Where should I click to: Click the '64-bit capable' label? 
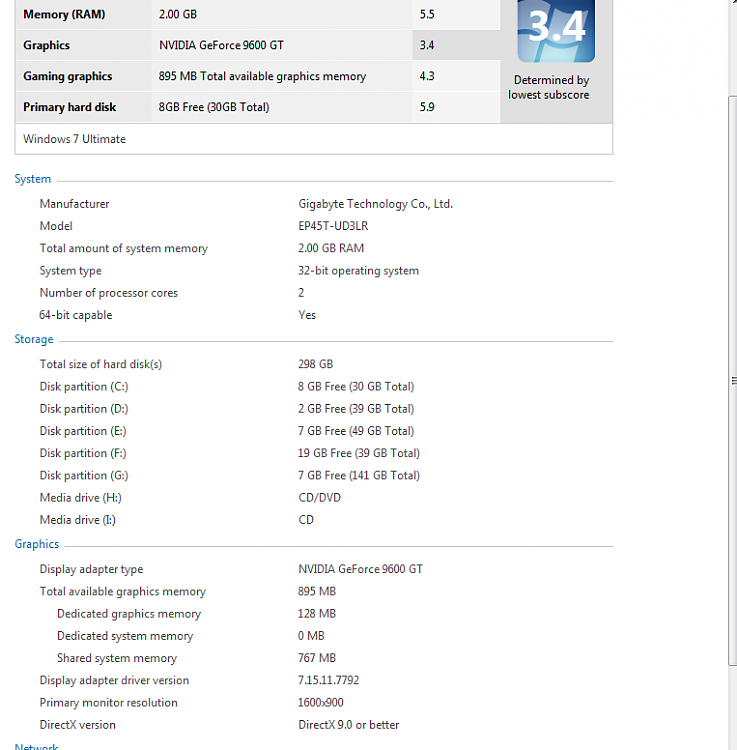[x=76, y=315]
